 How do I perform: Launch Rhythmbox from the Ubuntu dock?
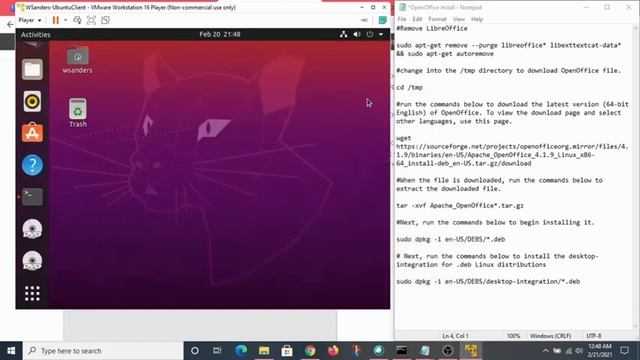(x=32, y=101)
